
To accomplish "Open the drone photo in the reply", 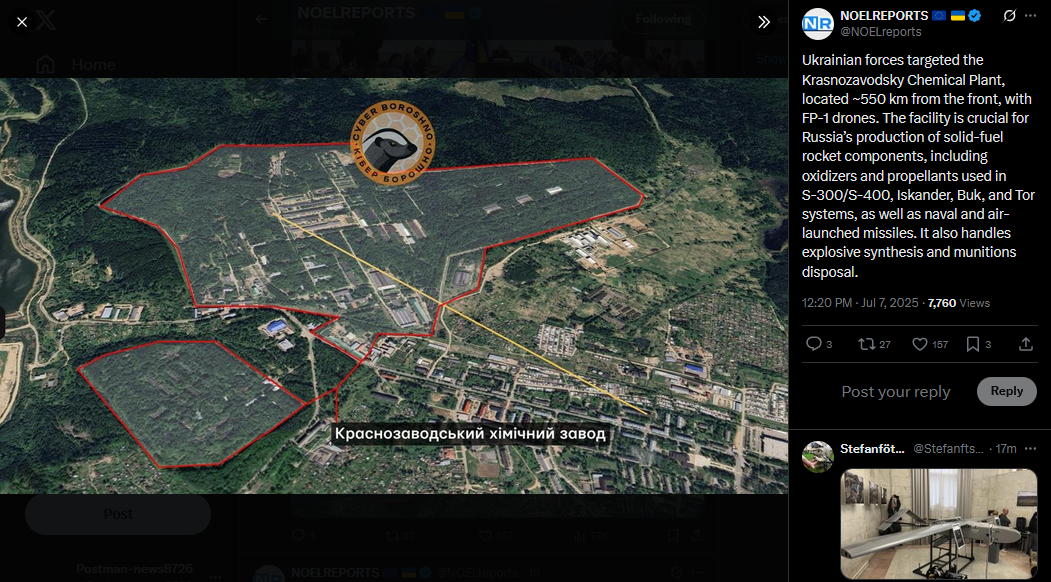I will coord(938,523).
